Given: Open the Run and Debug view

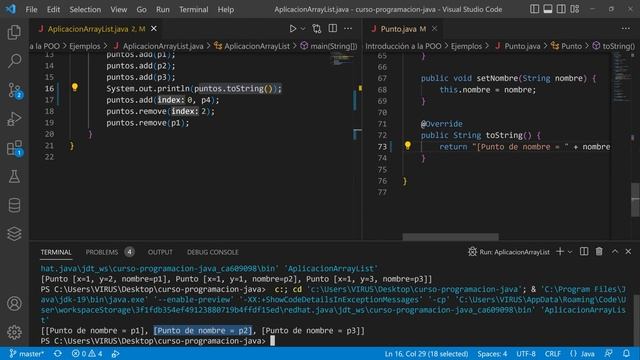Looking at the screenshot, I should 14,119.
